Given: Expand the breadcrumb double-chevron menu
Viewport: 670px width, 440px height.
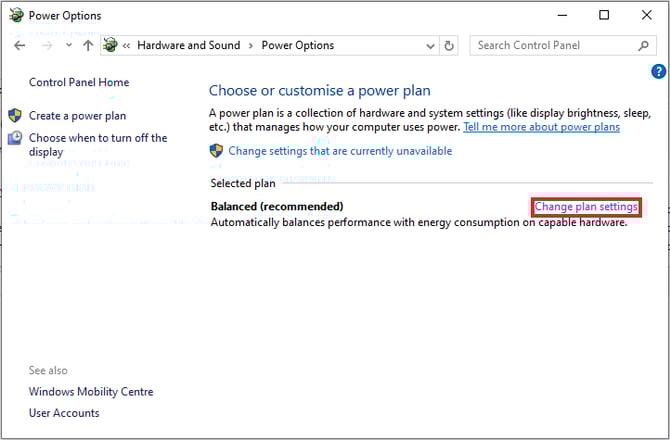Looking at the screenshot, I should coord(127,46).
